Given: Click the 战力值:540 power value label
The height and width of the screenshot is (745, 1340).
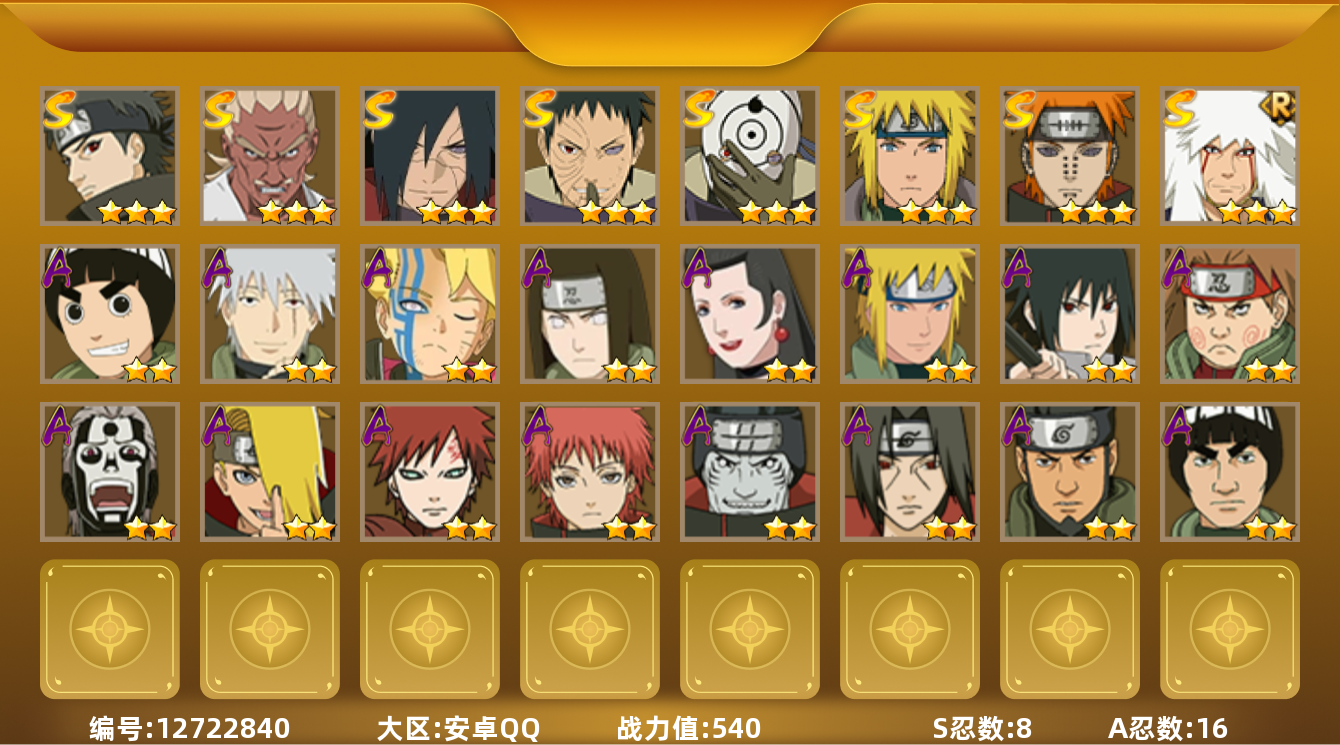Looking at the screenshot, I should pos(689,728).
